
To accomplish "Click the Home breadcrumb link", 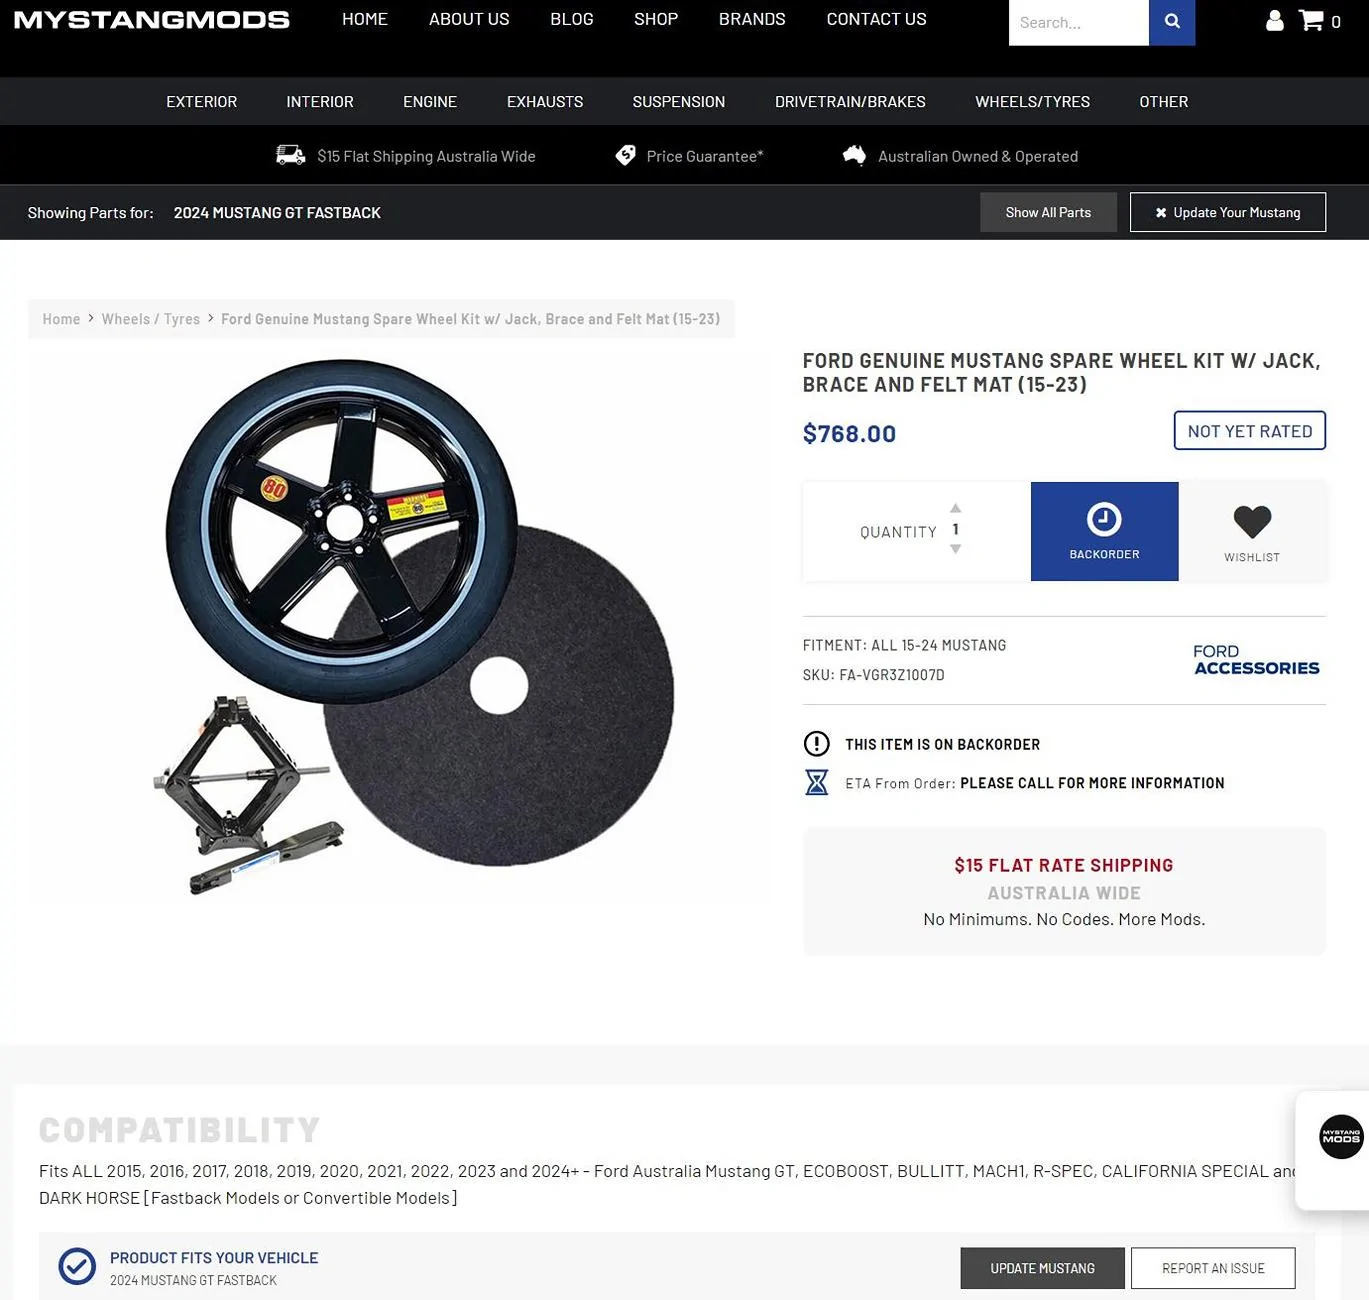I will click(x=61, y=319).
